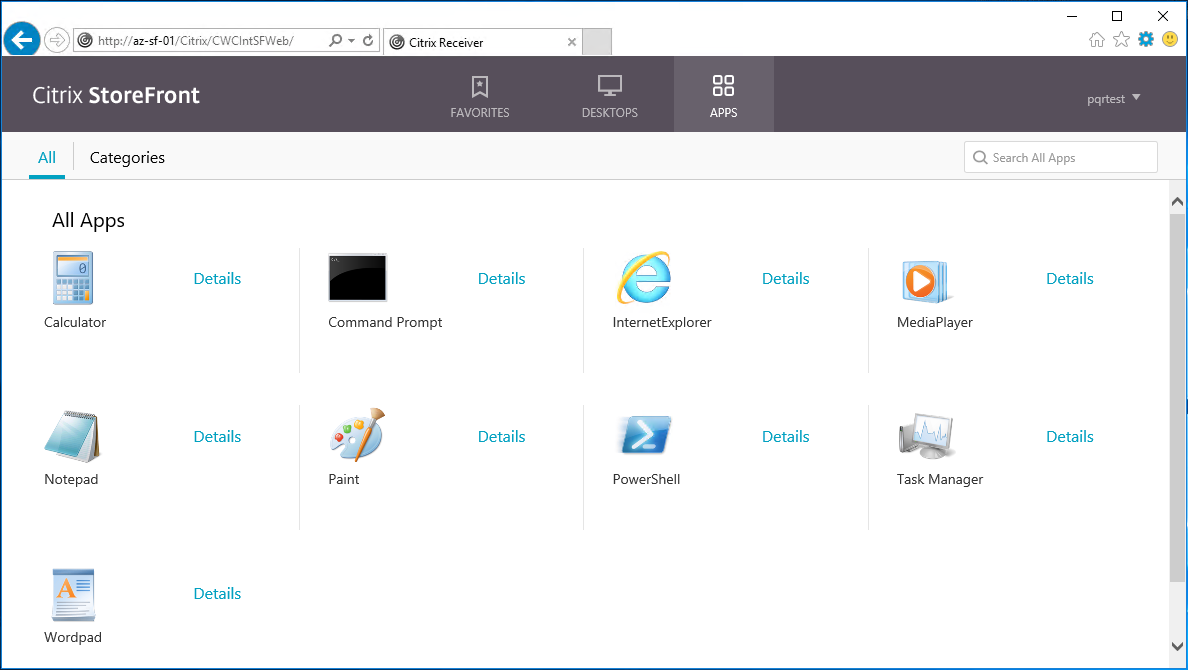View Details for Notepad
Image resolution: width=1188 pixels, height=670 pixels.
coord(217,437)
